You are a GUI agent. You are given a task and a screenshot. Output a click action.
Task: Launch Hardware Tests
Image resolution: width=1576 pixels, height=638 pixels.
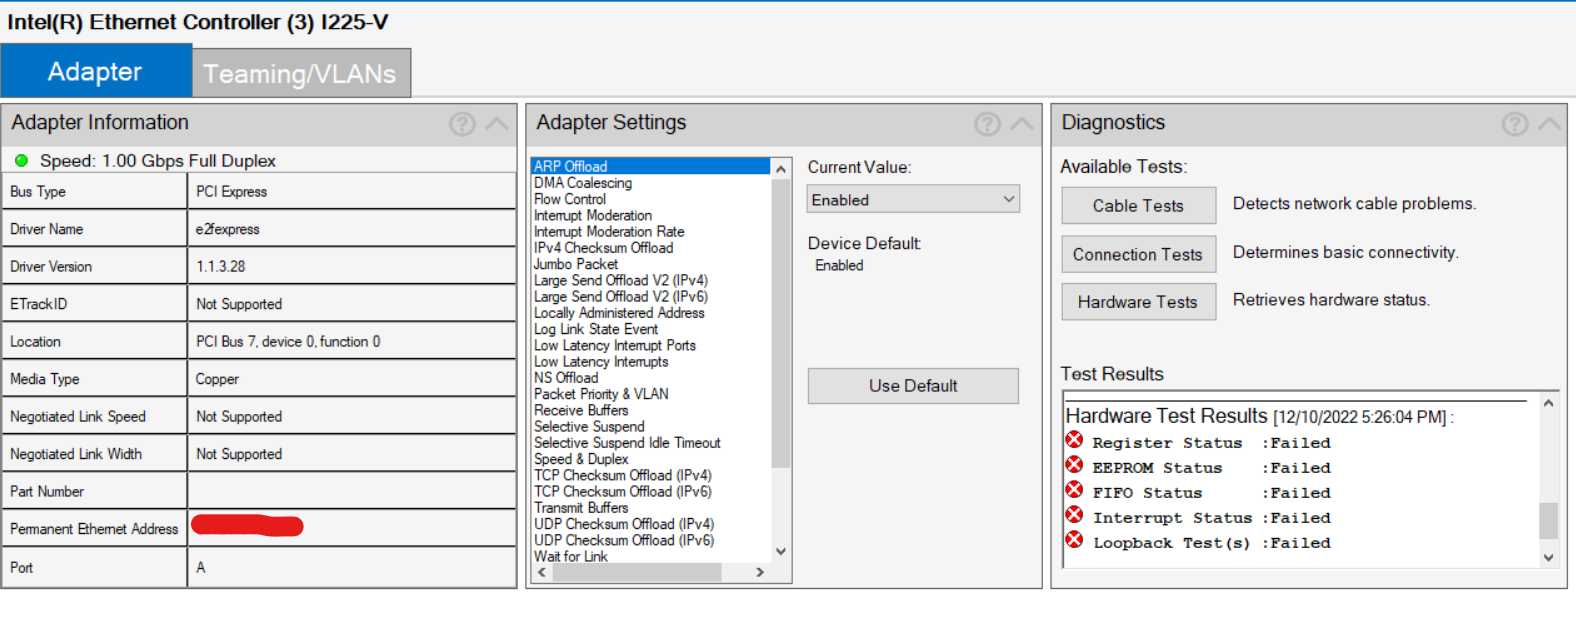tap(1138, 302)
